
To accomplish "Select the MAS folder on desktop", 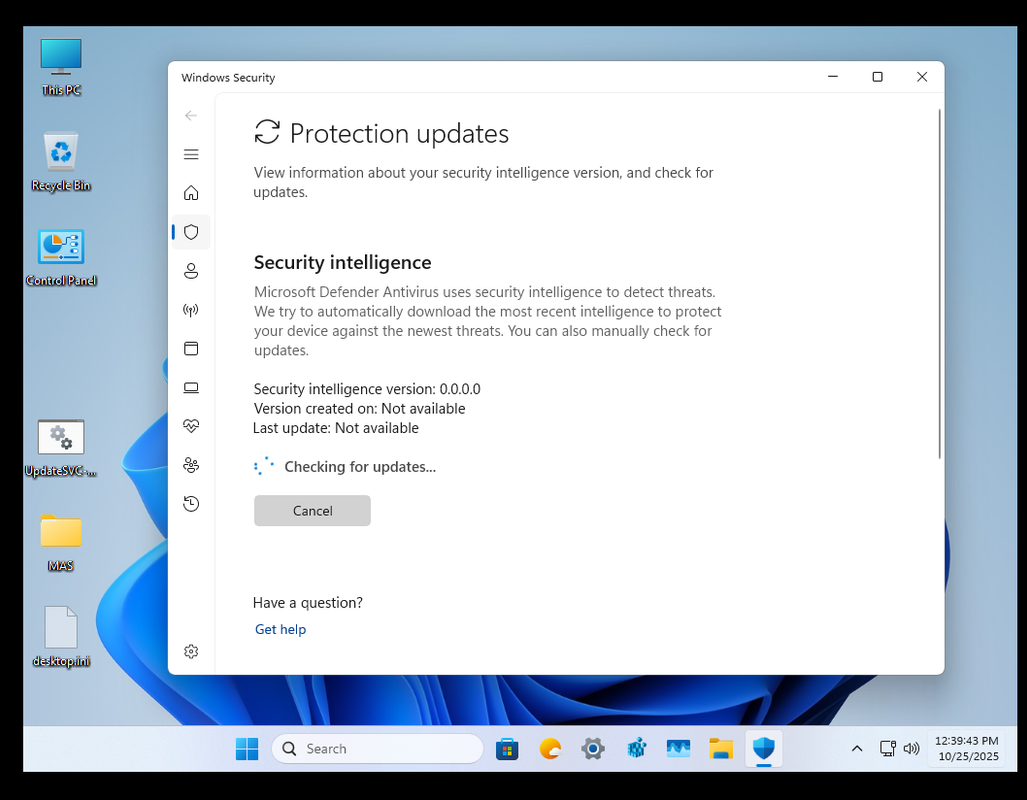I will (x=61, y=543).
